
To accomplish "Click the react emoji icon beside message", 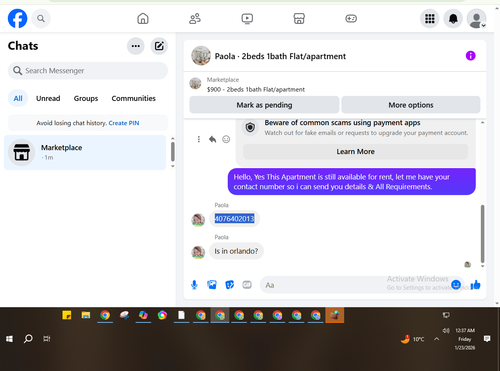I will (226, 139).
